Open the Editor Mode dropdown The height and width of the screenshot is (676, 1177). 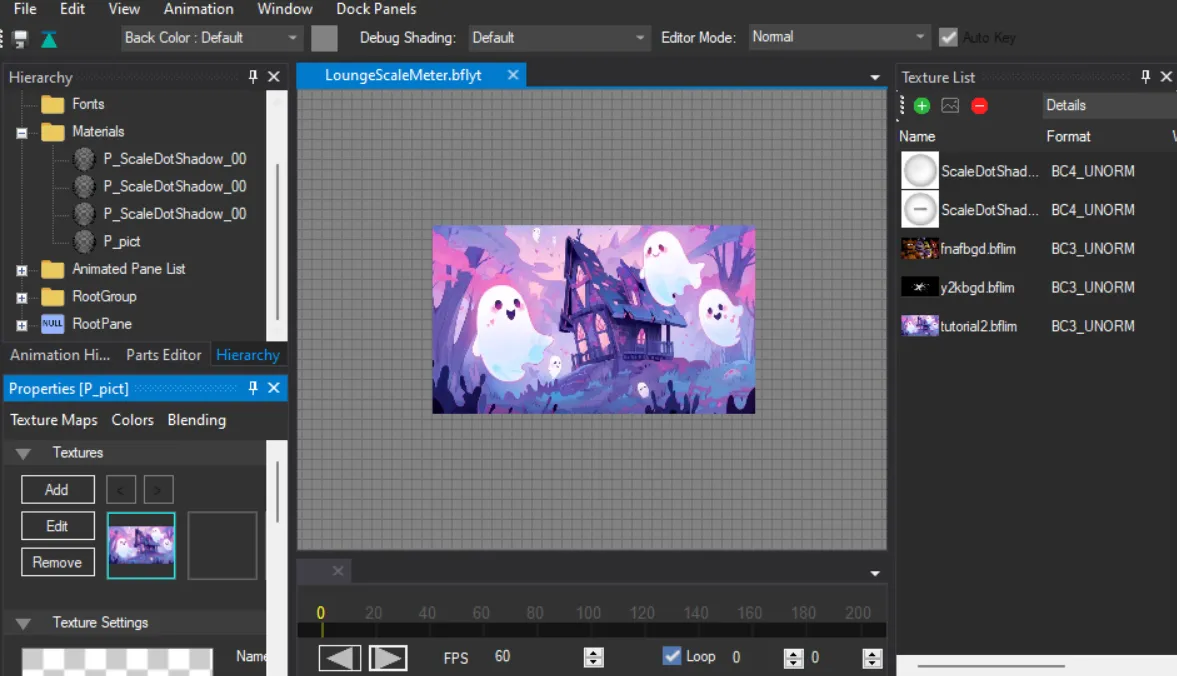click(840, 37)
